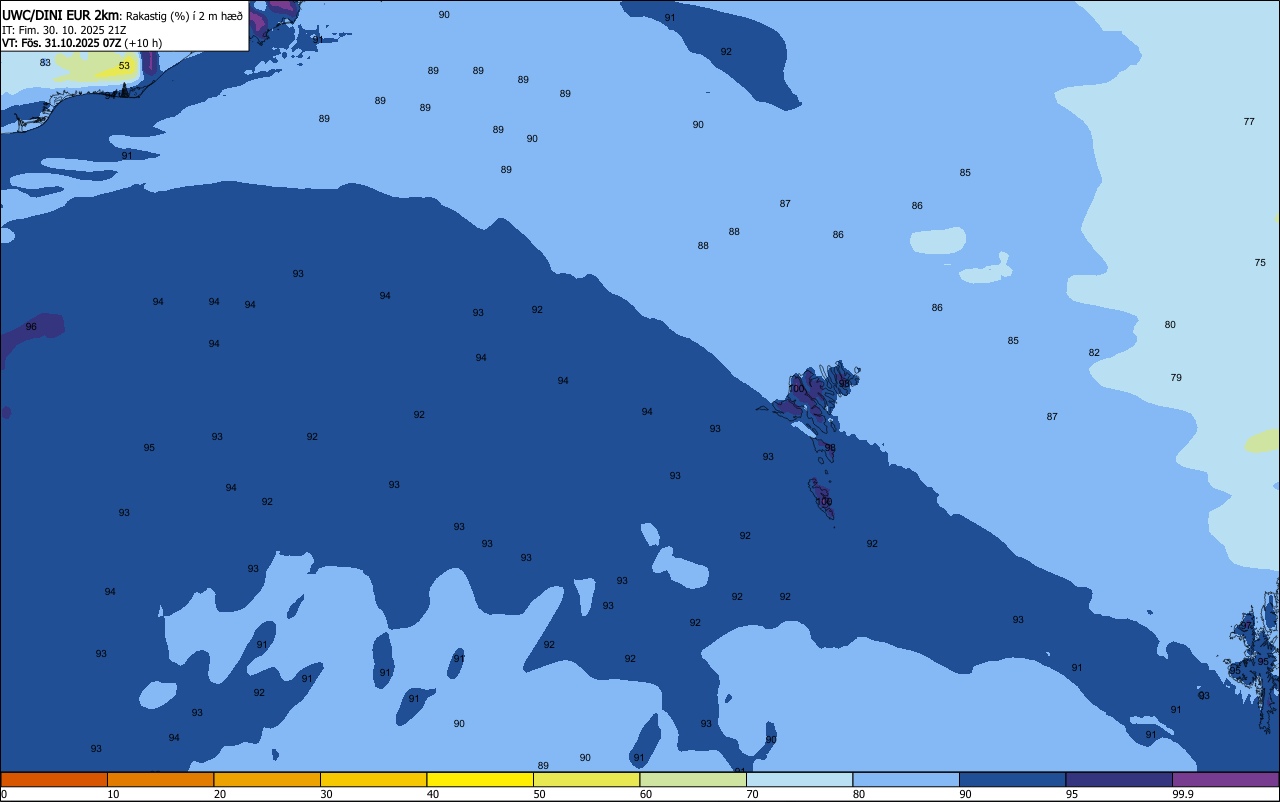
Task: Click the legend scale label '70'
Action: coord(752,794)
